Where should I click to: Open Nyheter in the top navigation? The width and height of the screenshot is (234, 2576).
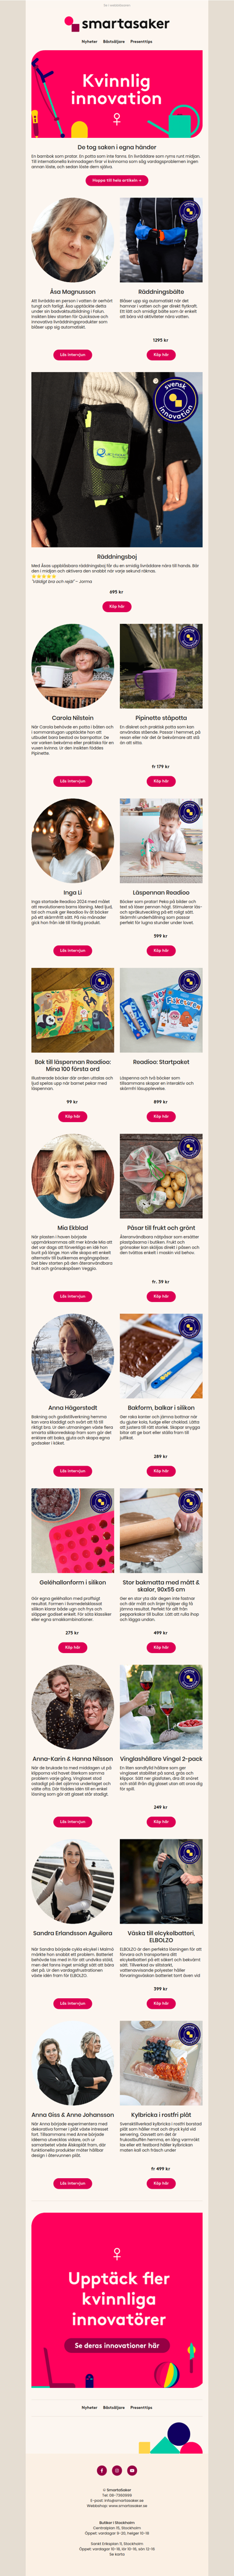click(90, 42)
